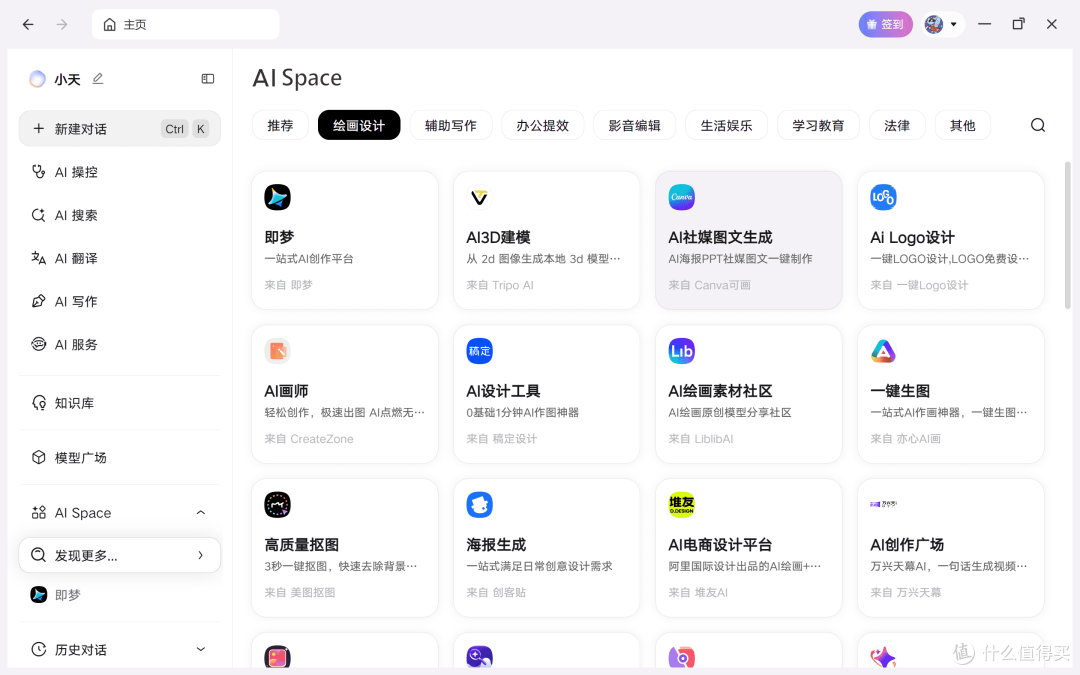Screen dimensions: 1080x675
Task: Open the AI3D建模 card title
Action: point(498,238)
